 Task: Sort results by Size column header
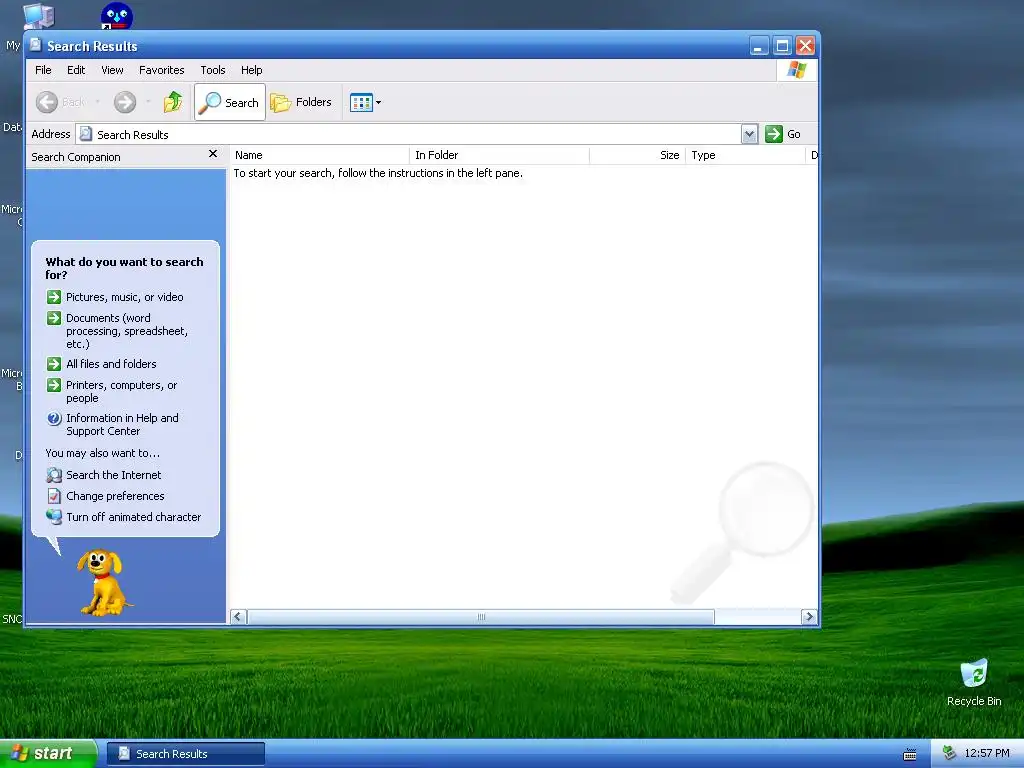tap(637, 155)
